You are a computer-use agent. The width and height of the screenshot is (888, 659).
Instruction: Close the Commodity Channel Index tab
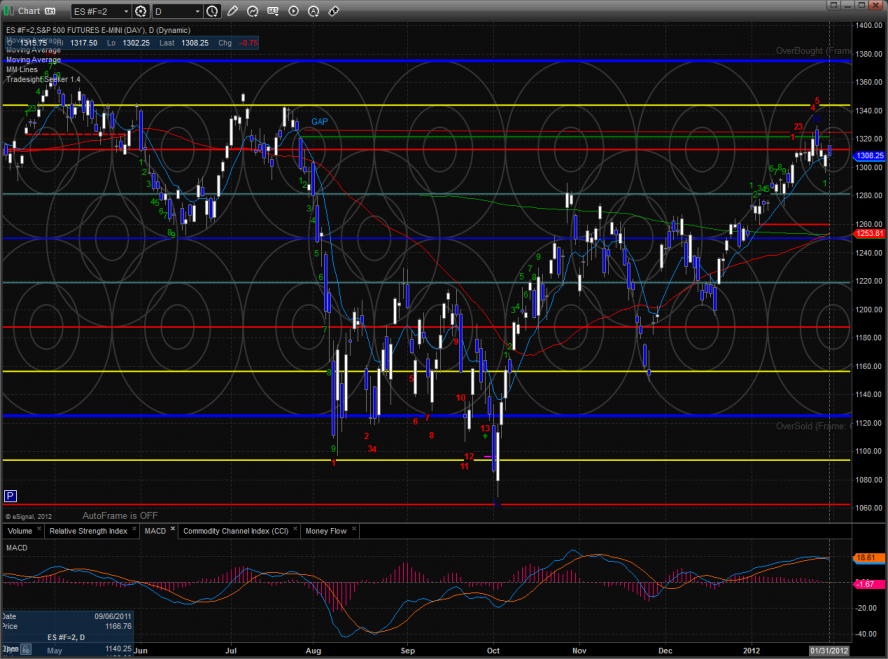[x=295, y=529]
